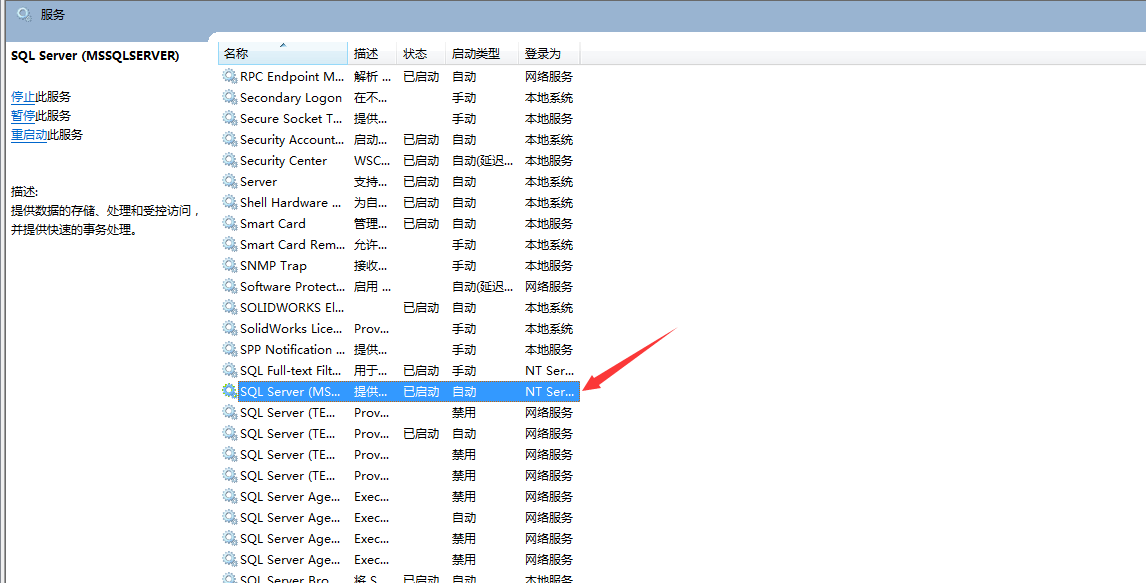Click 本地服务 in the Secure Socket row

point(549,118)
